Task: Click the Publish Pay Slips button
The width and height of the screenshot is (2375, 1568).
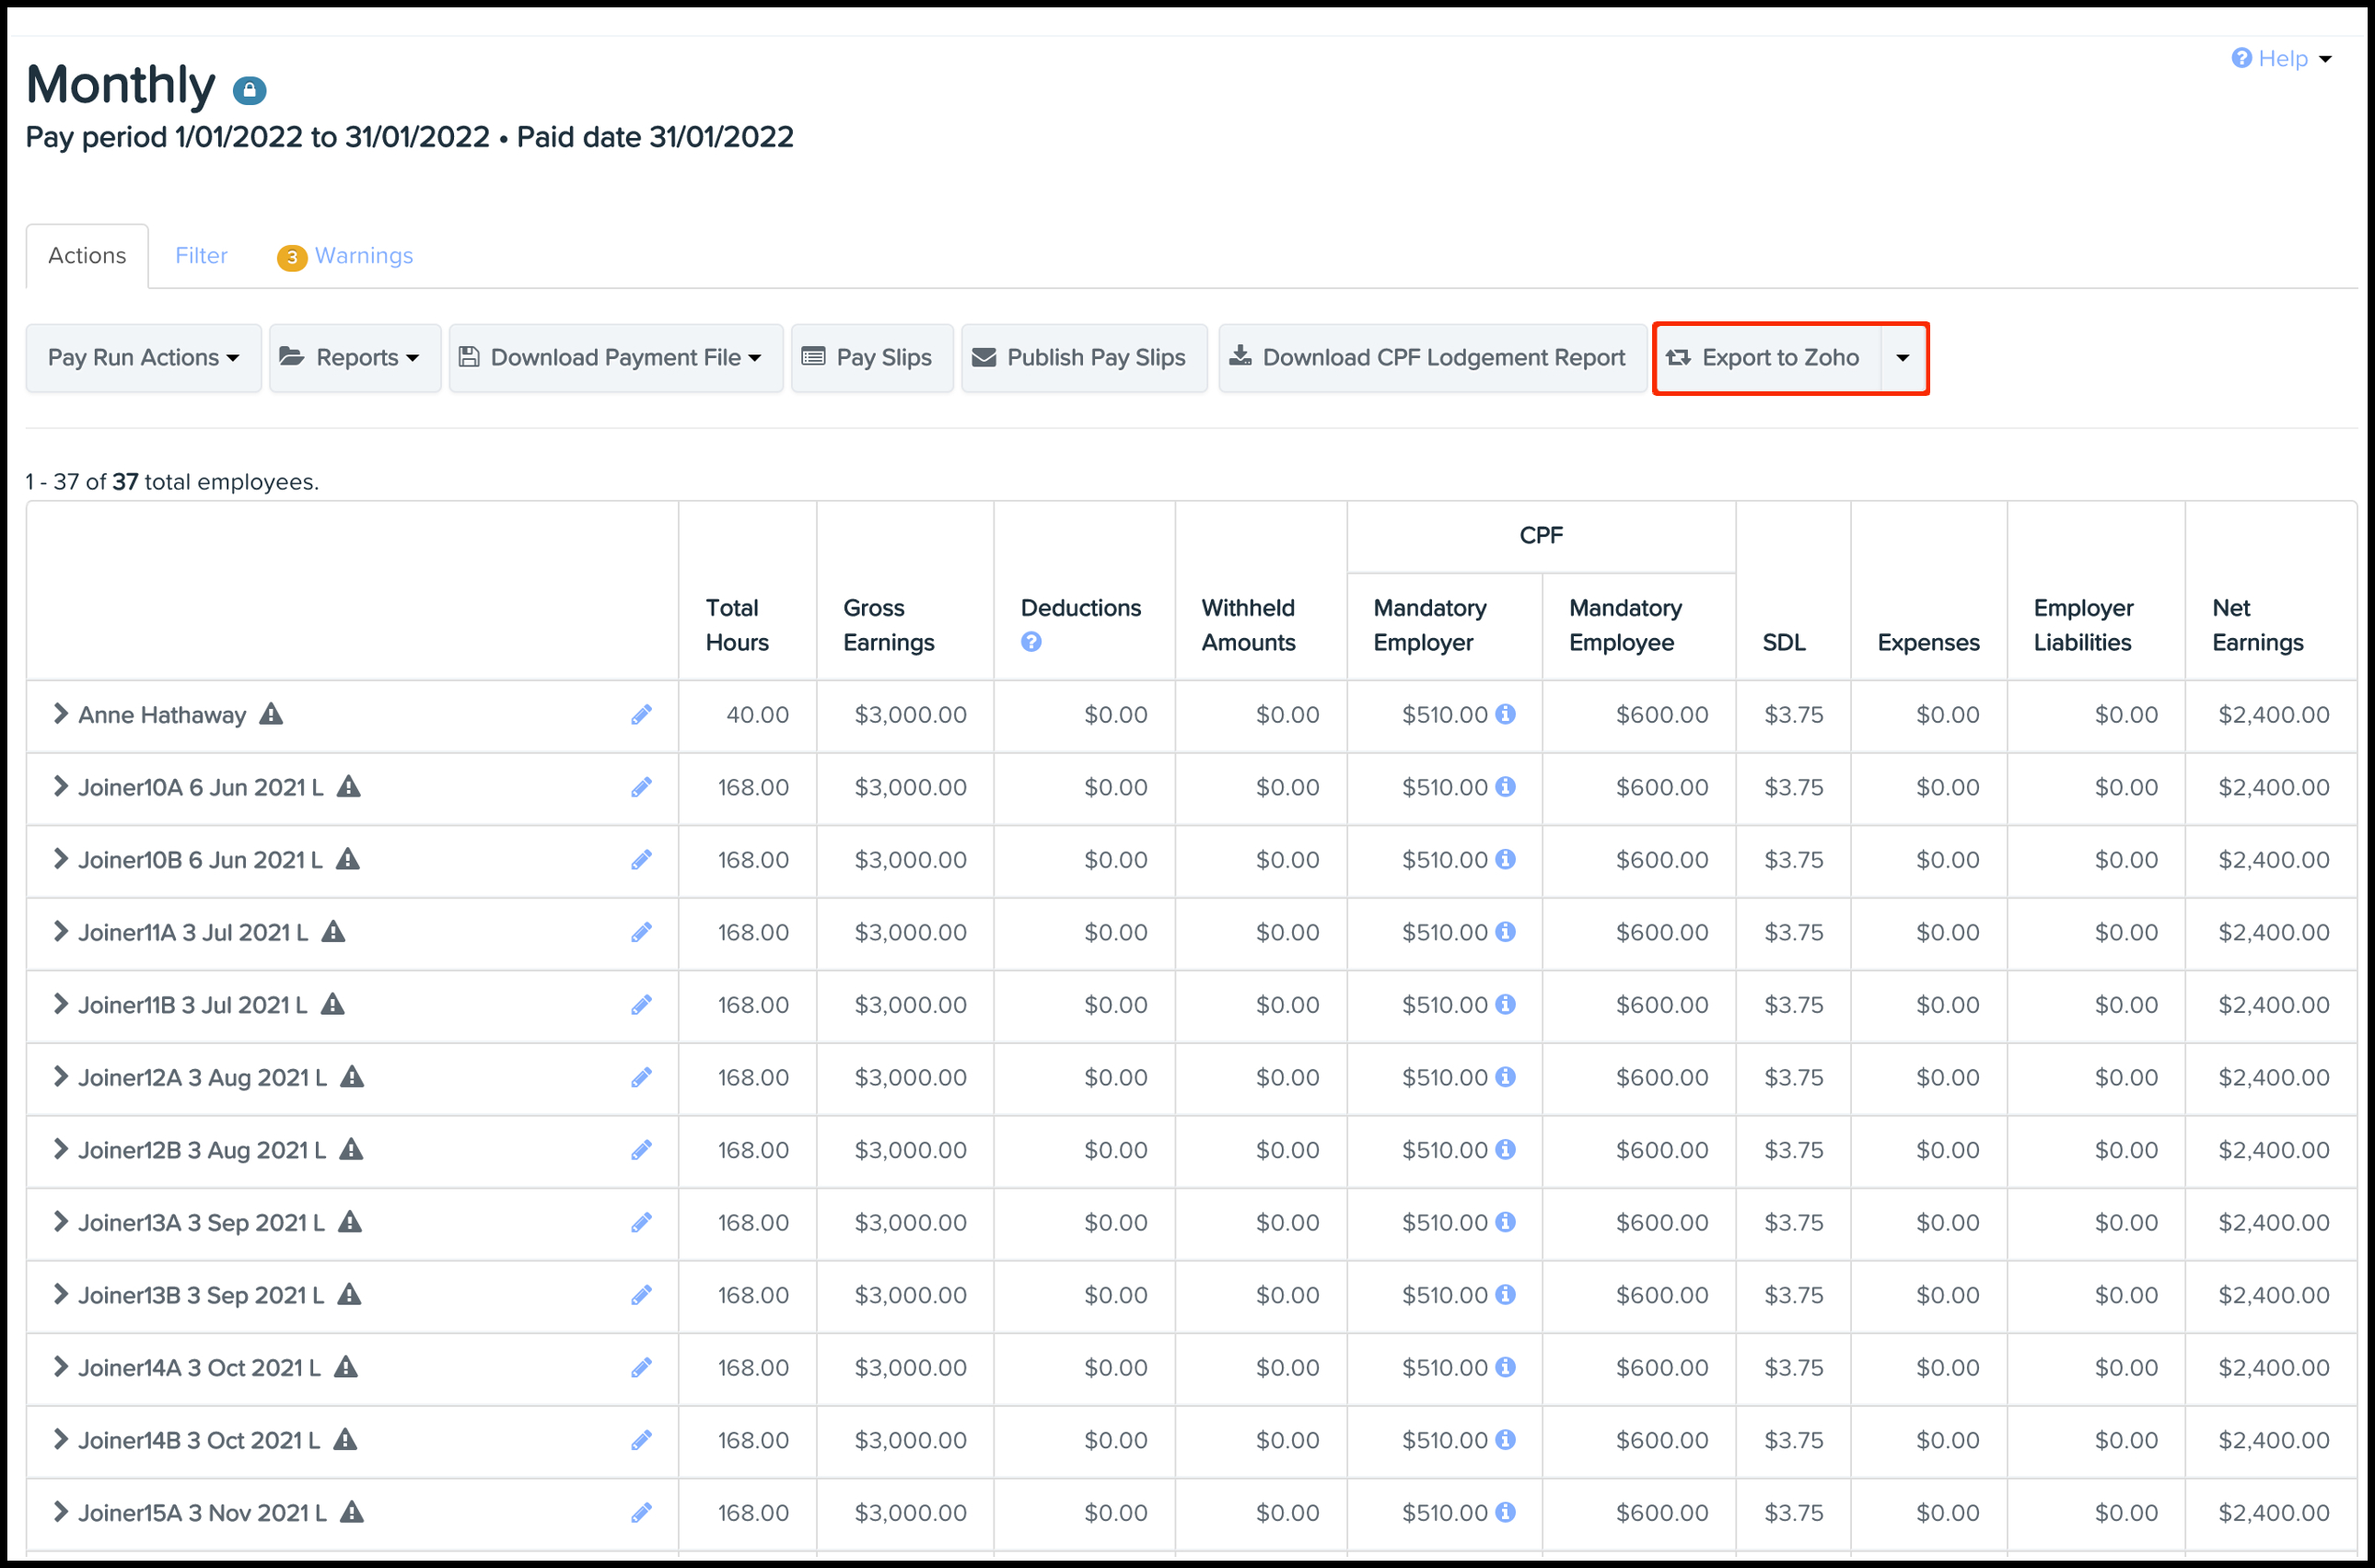Action: [x=1084, y=358]
